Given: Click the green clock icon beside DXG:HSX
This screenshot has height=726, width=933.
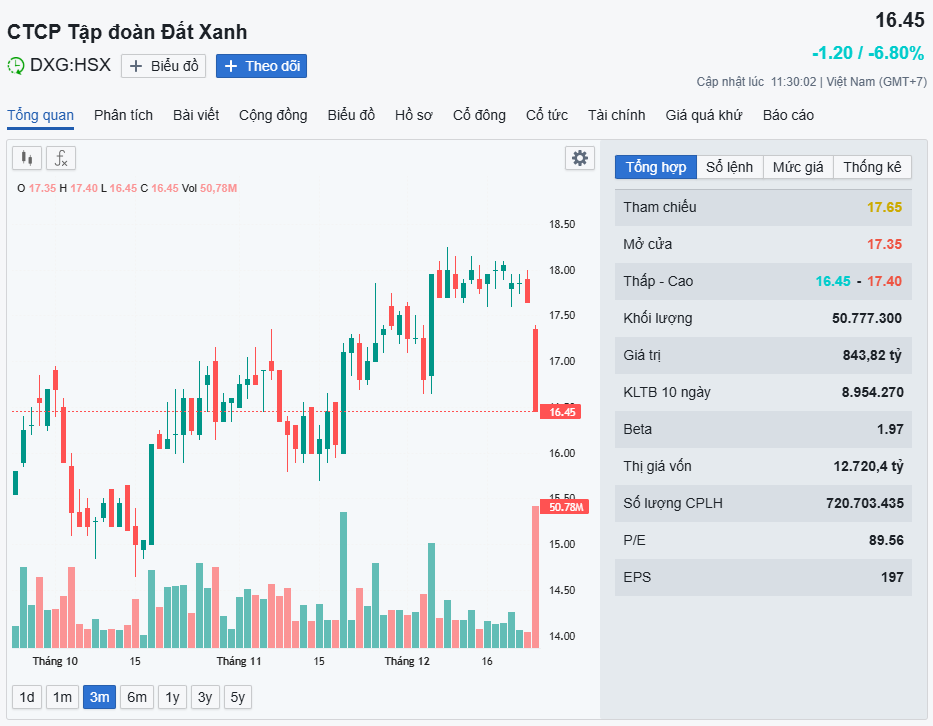Looking at the screenshot, I should [16, 65].
